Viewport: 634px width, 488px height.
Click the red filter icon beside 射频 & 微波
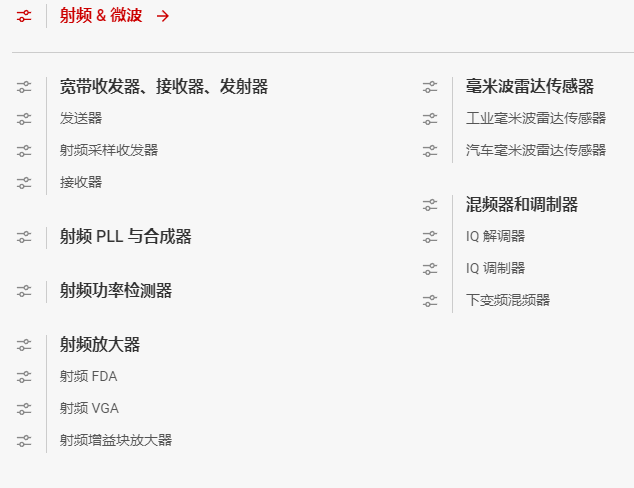pos(24,16)
